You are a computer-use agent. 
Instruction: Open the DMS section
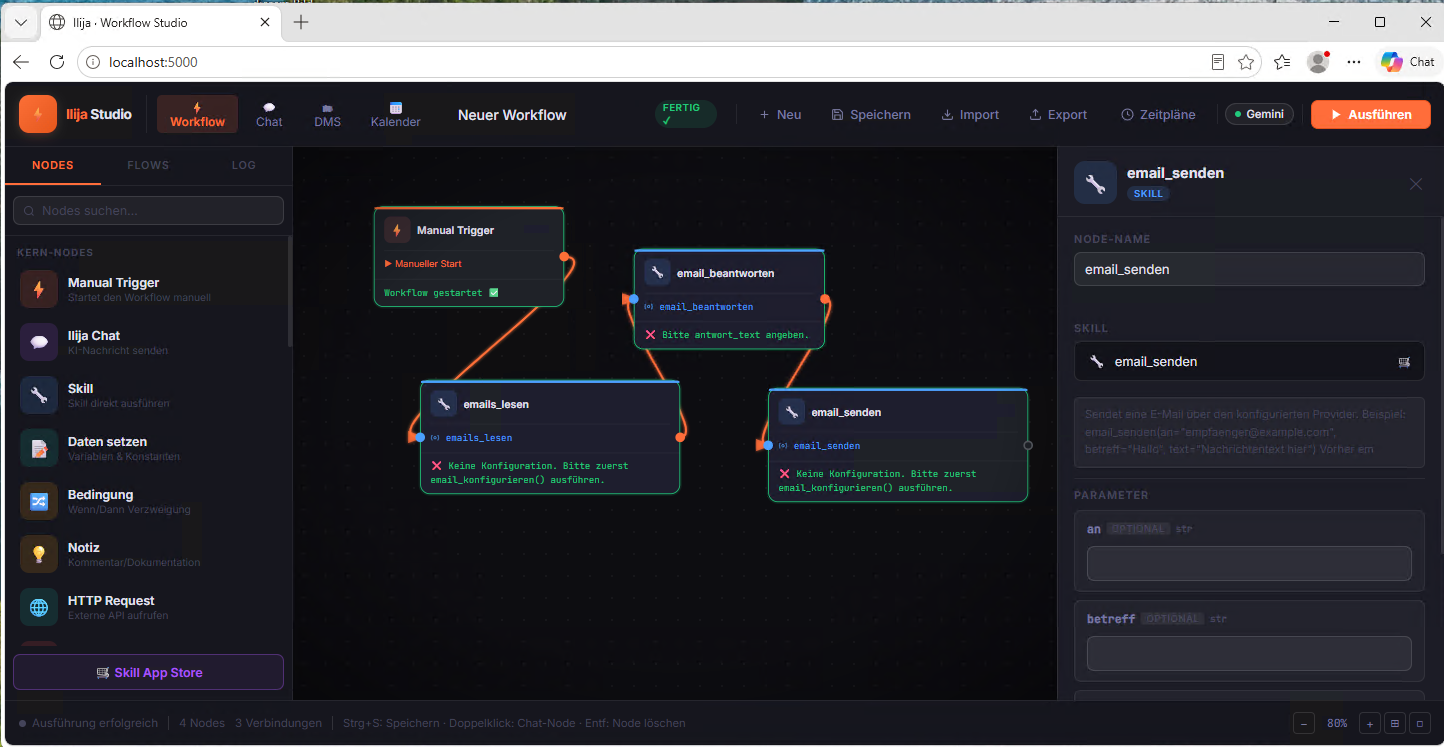328,114
